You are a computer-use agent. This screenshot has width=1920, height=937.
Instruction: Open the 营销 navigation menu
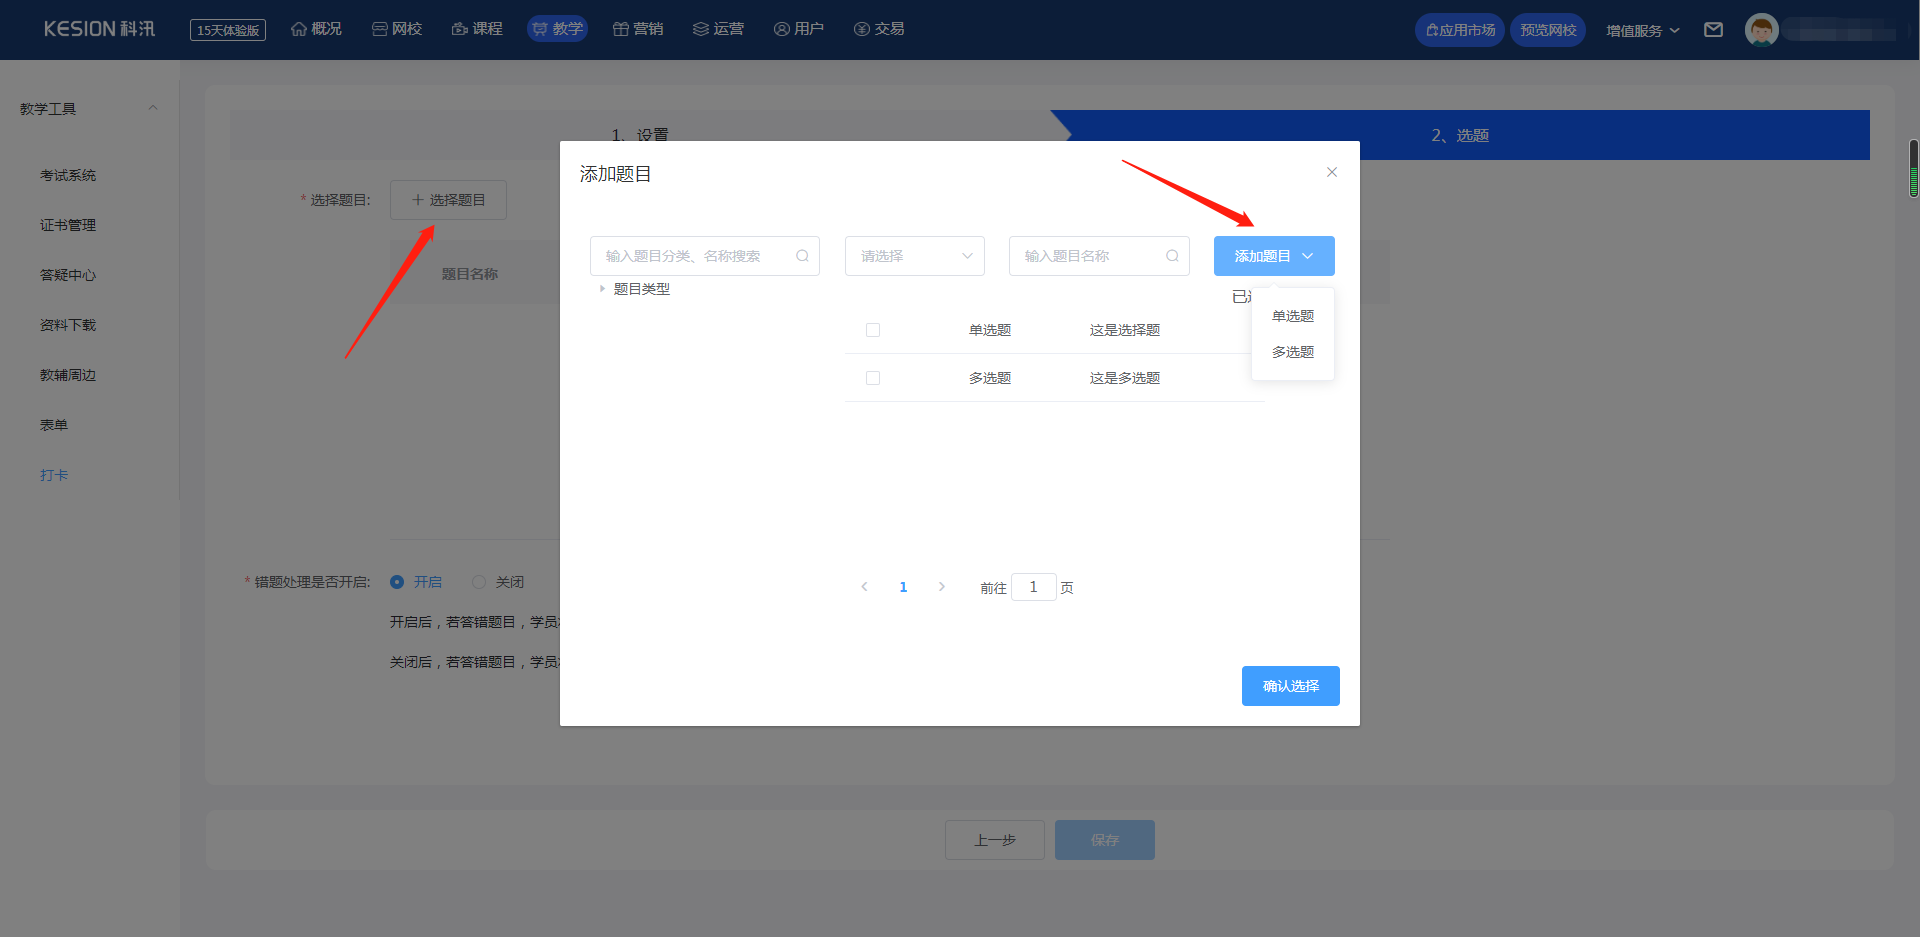pos(638,29)
